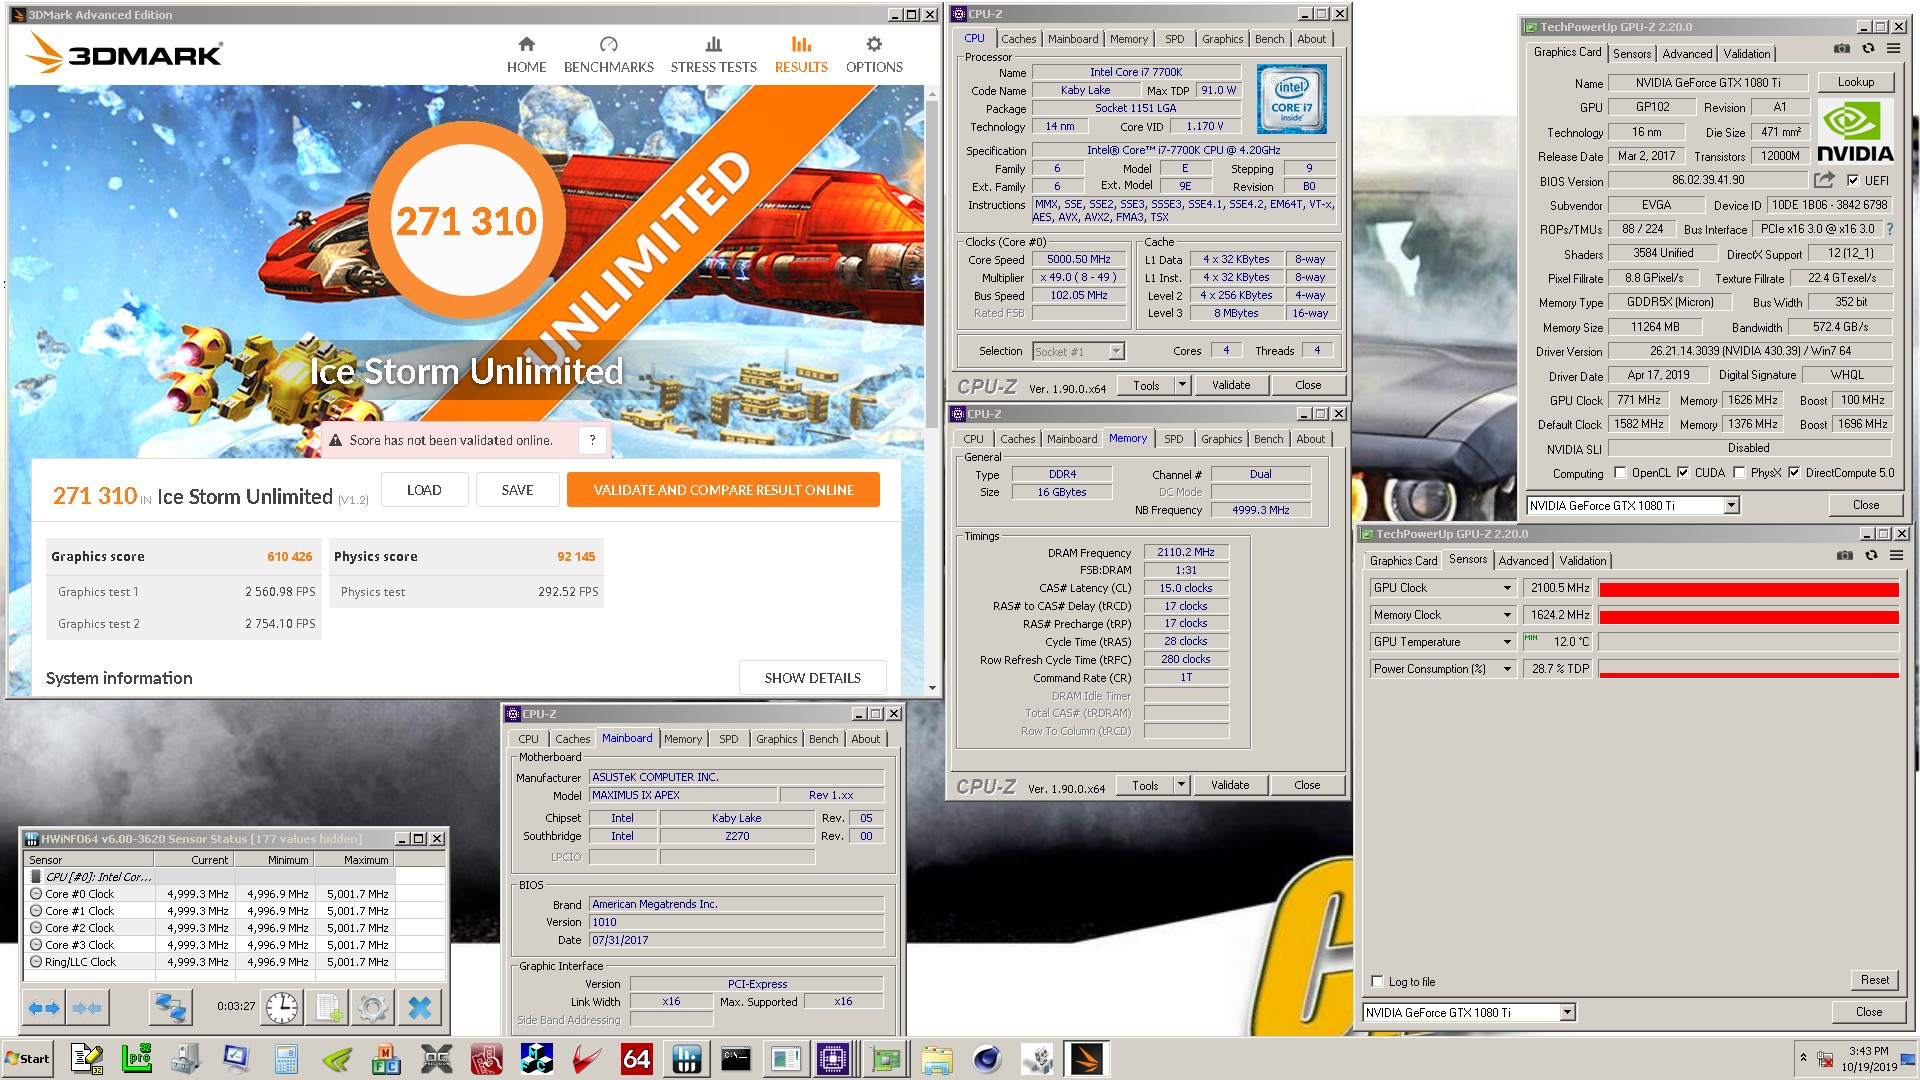Go to STRESS TESTS in 3DMark

pos(713,55)
